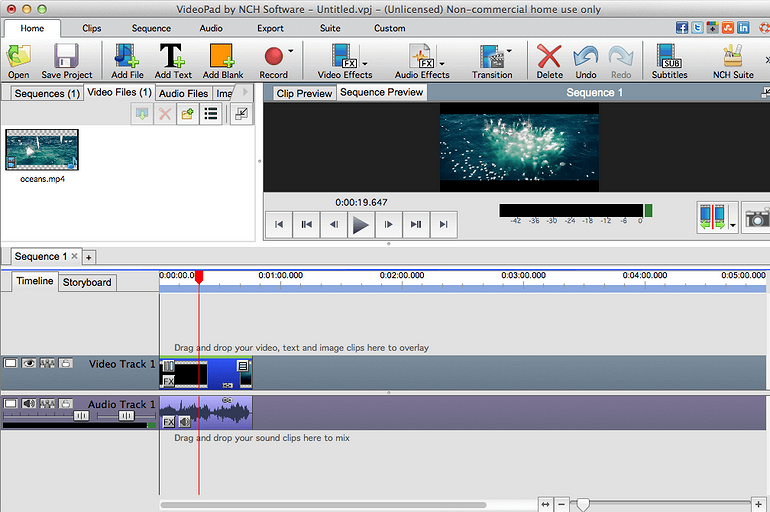
Task: Switch to the Export ribbon tab
Action: tap(270, 28)
